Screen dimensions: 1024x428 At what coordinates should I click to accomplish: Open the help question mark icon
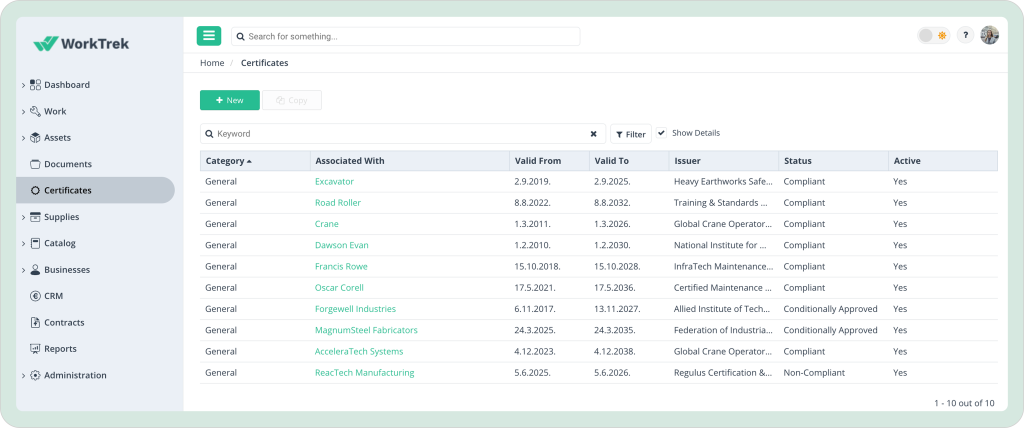[x=965, y=35]
